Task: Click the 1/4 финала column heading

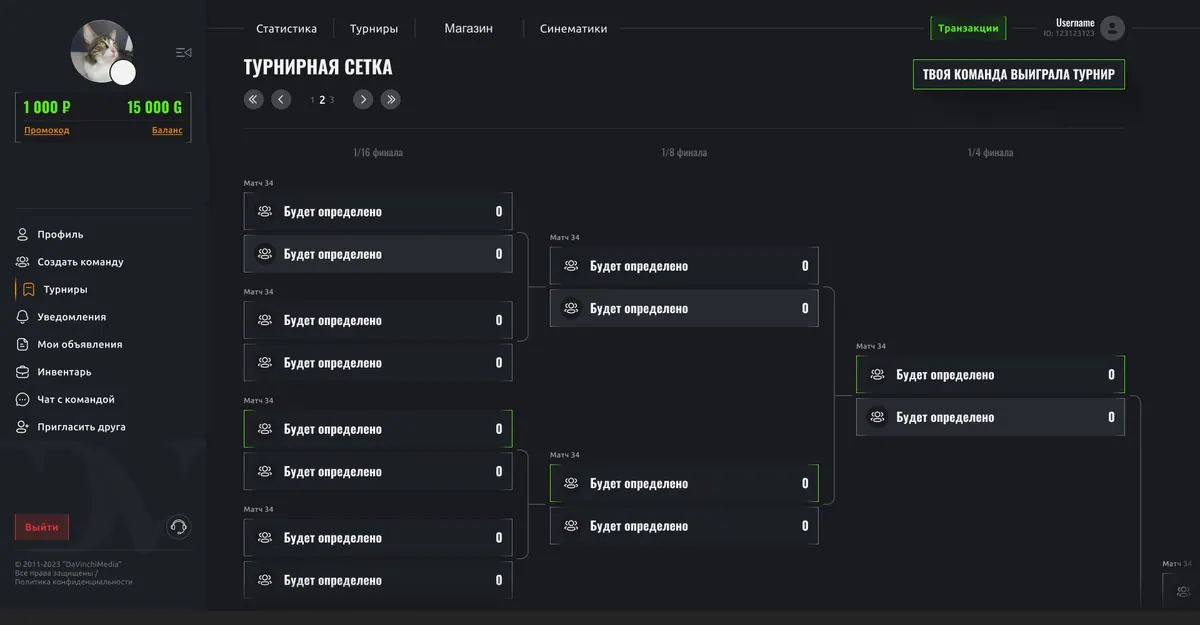Action: pyautogui.click(x=990, y=153)
